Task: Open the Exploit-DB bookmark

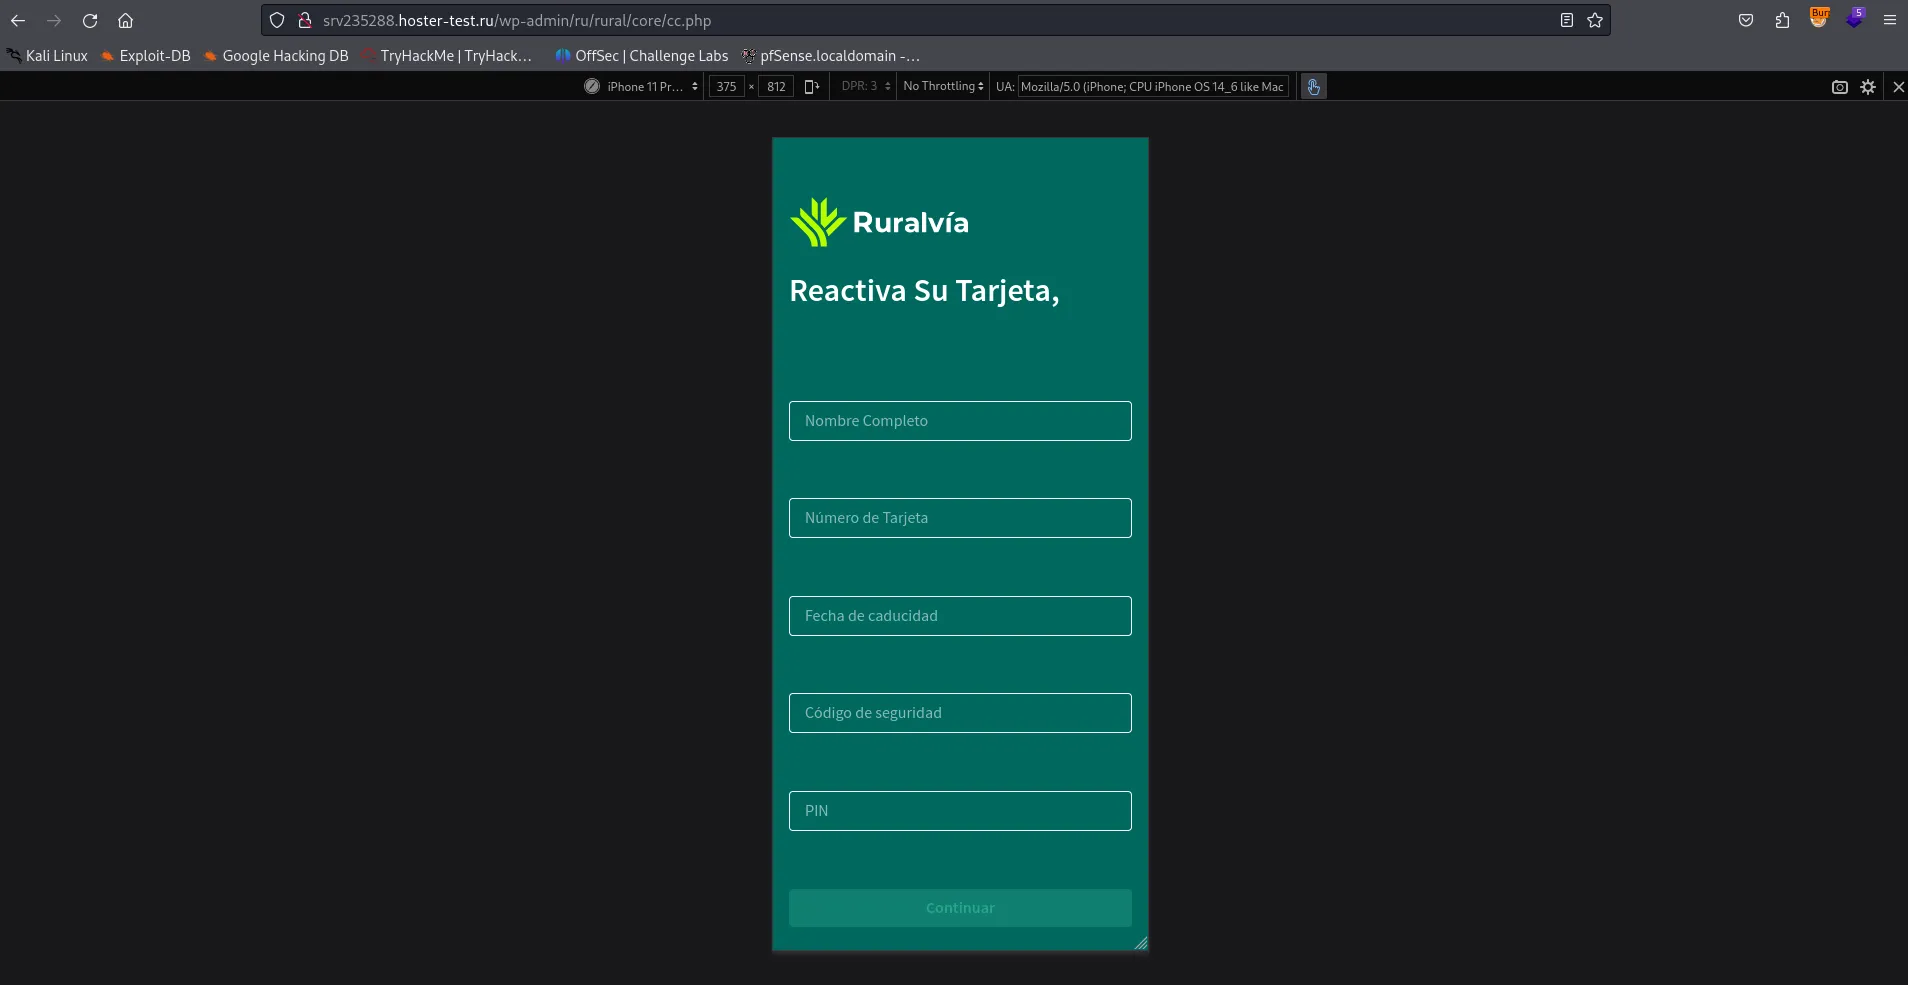Action: [145, 56]
